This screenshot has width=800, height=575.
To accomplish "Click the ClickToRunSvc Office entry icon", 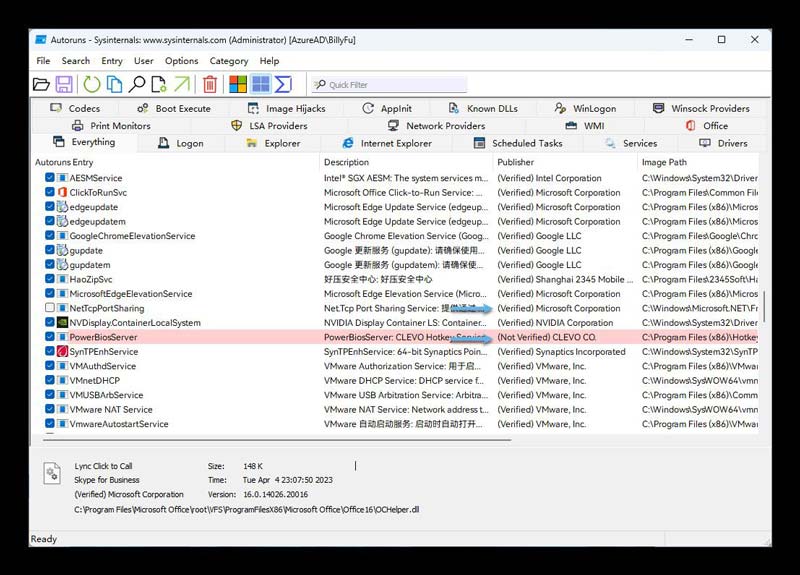I will pos(62,192).
